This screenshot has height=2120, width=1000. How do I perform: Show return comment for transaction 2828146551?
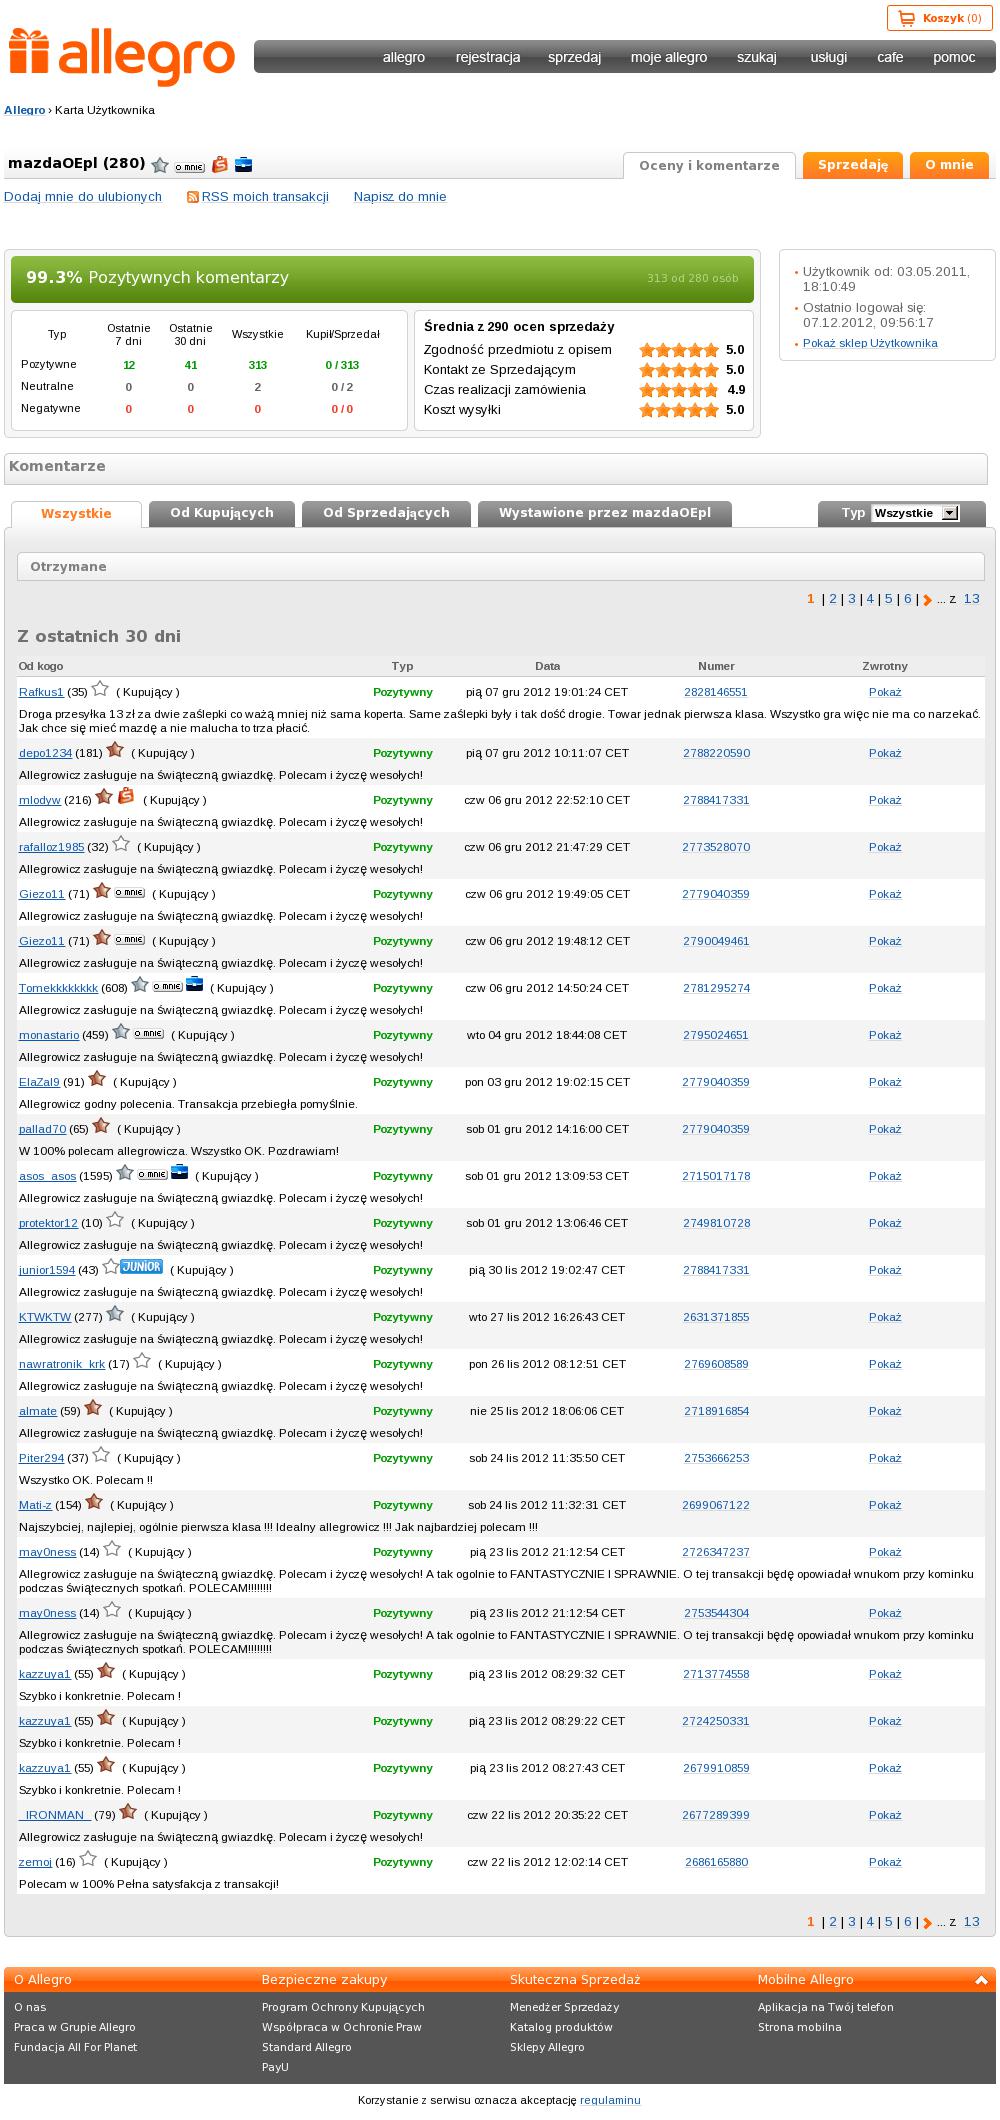(884, 692)
